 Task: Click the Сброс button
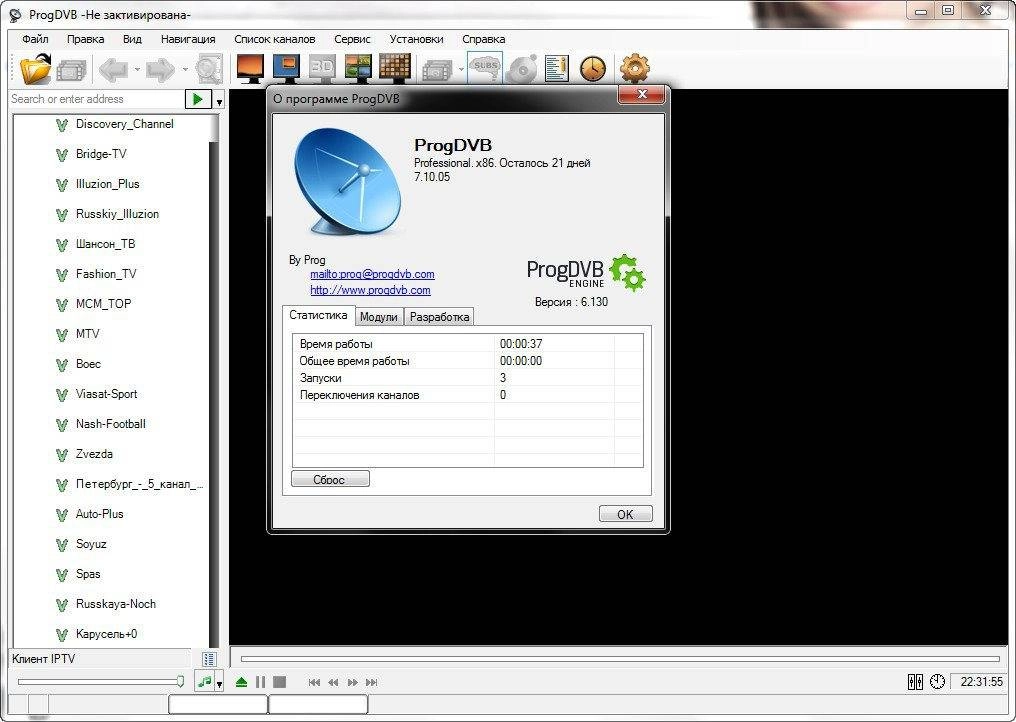[330, 479]
